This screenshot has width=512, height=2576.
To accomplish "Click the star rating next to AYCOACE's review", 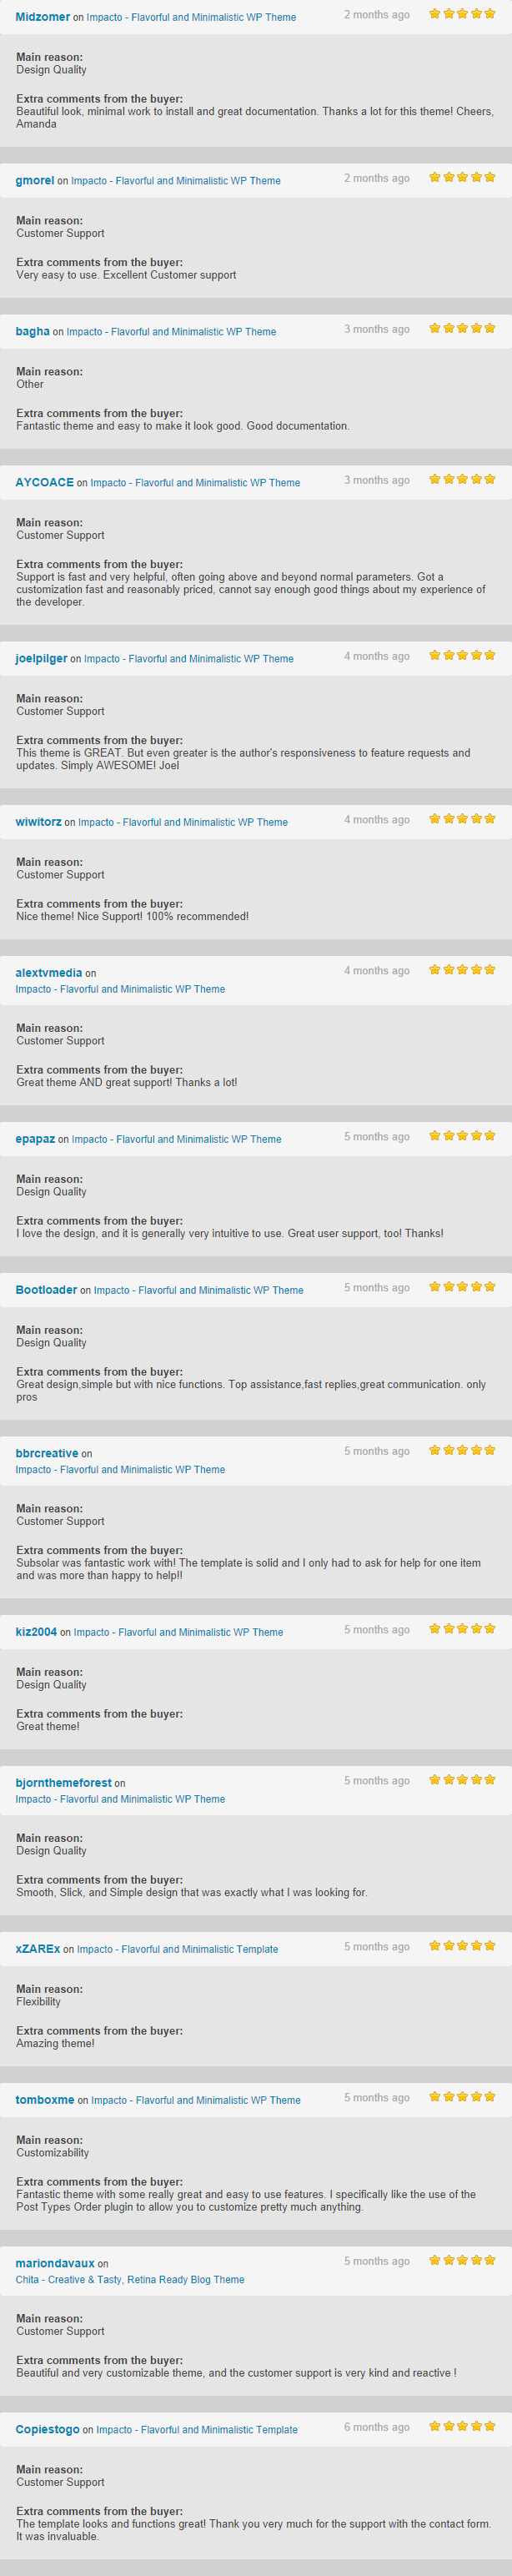I will [461, 480].
